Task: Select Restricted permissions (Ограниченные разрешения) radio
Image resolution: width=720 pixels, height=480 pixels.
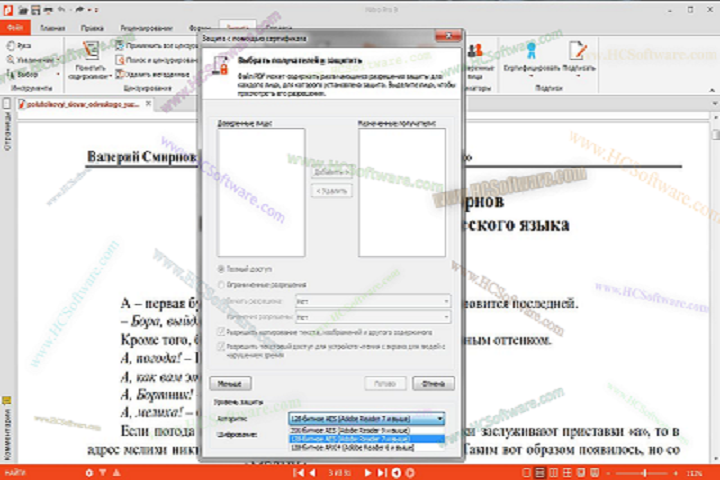Action: coord(221,285)
